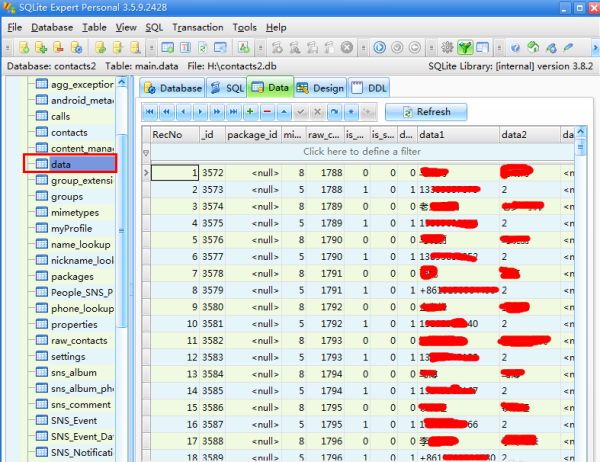Viewport: 600px width, 462px height.
Task: Jump to next page of records
Action: click(217, 112)
